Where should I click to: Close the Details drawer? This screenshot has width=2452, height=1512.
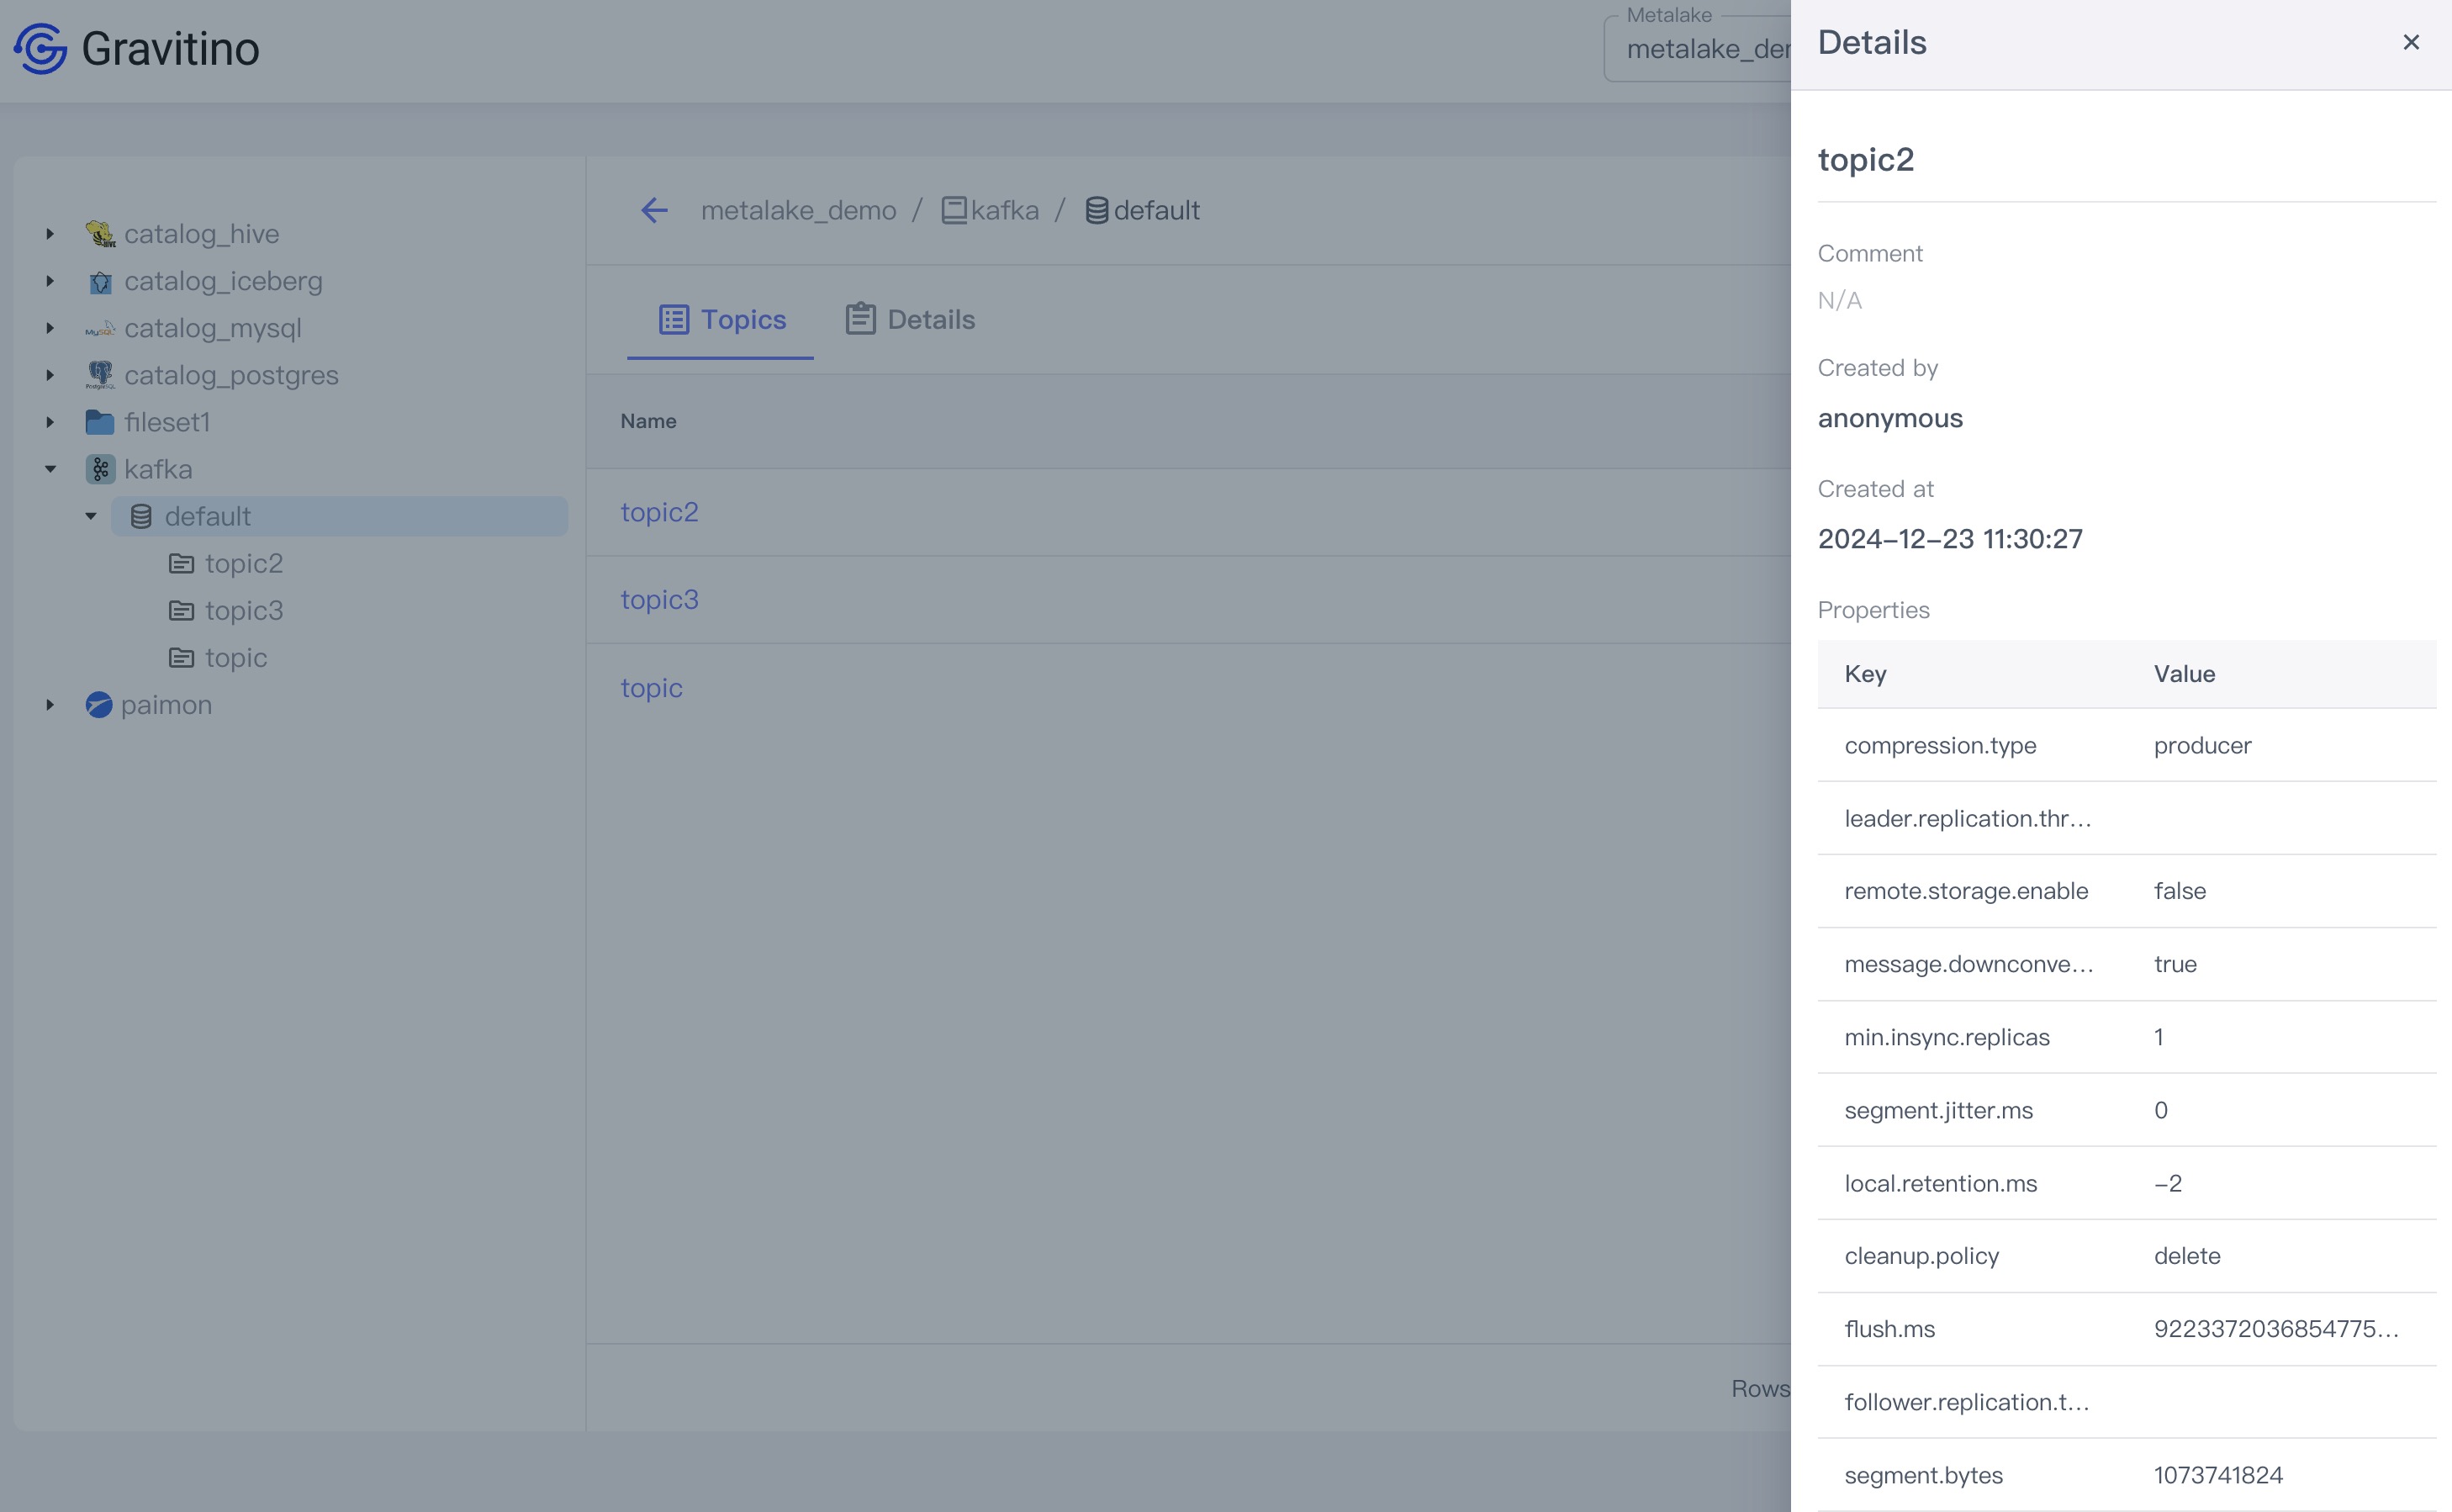(x=2411, y=42)
